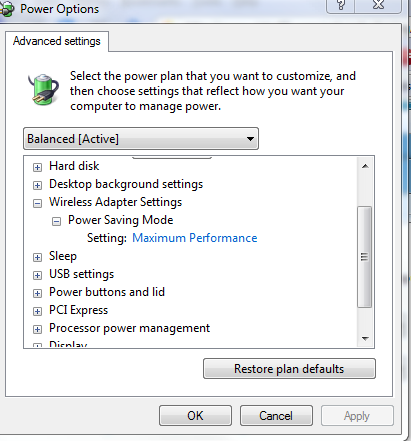Expand the USB settings node
This screenshot has height=441, width=411.
pyautogui.click(x=37, y=275)
